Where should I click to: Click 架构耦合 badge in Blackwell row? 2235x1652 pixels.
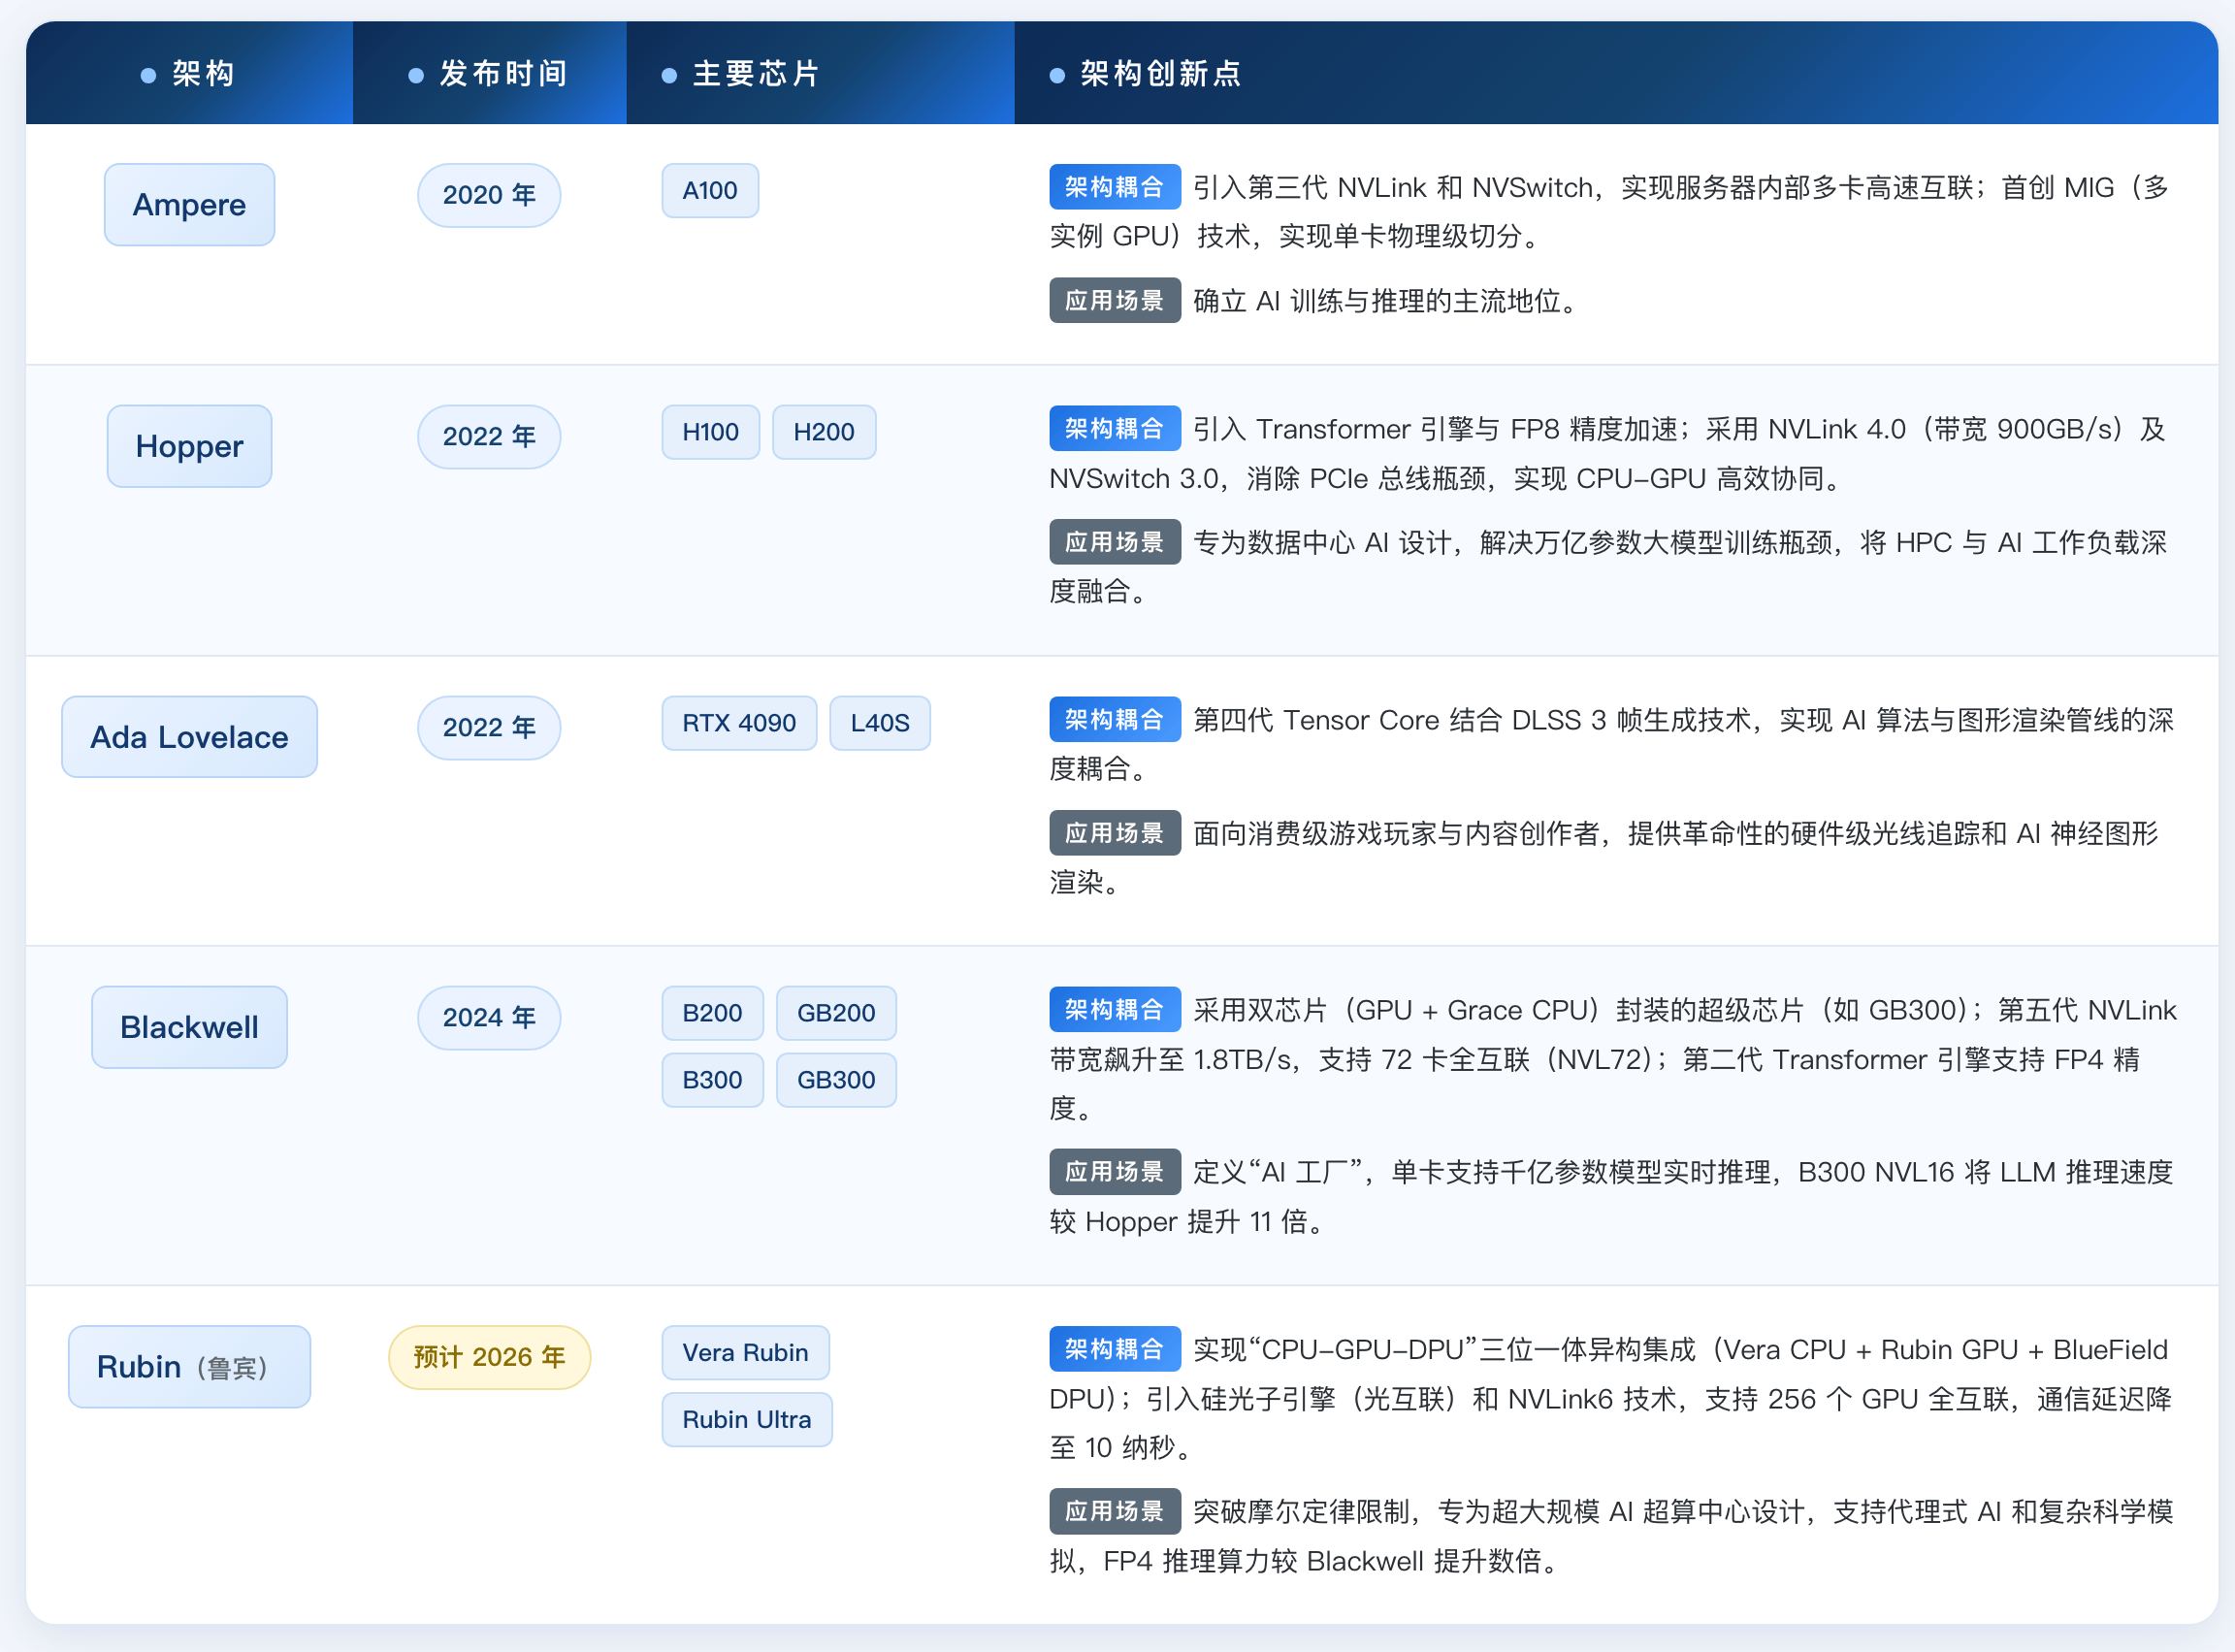(1115, 1009)
